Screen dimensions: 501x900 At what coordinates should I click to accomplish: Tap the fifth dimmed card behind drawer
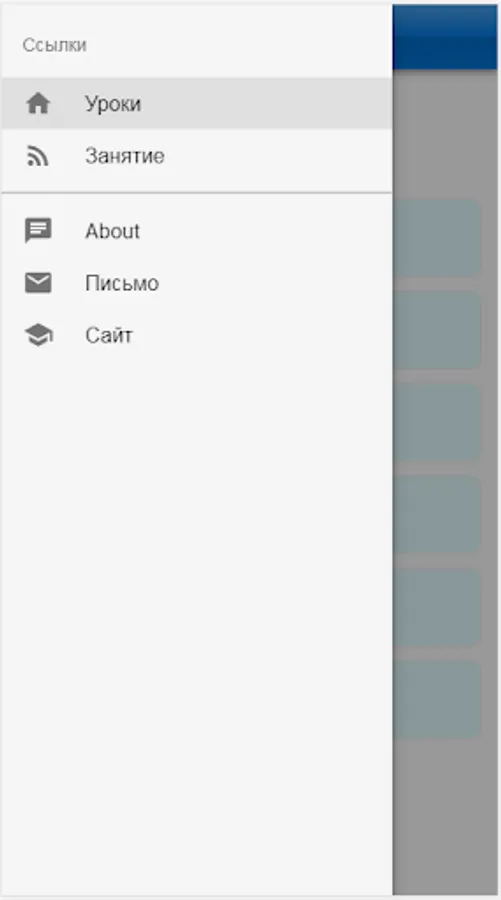tap(437, 607)
